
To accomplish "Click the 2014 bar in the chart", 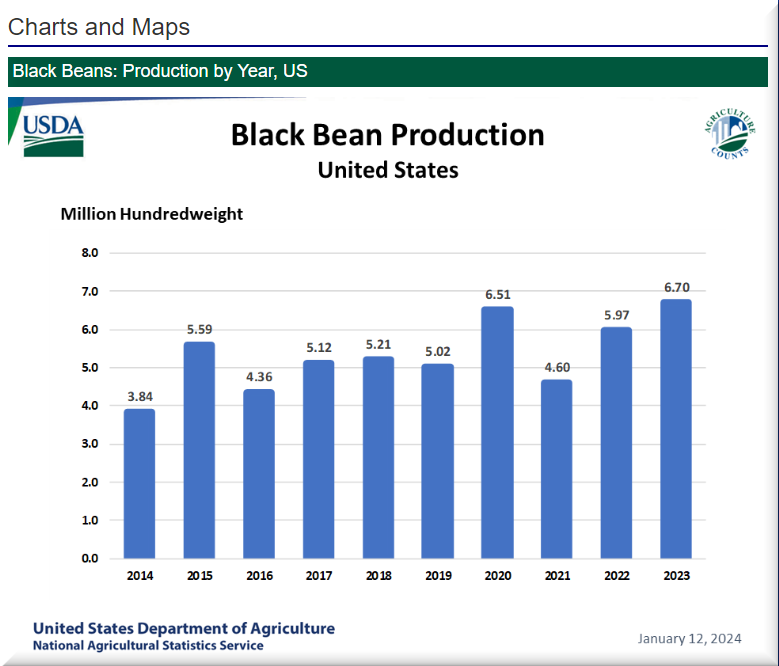I will point(139,483).
